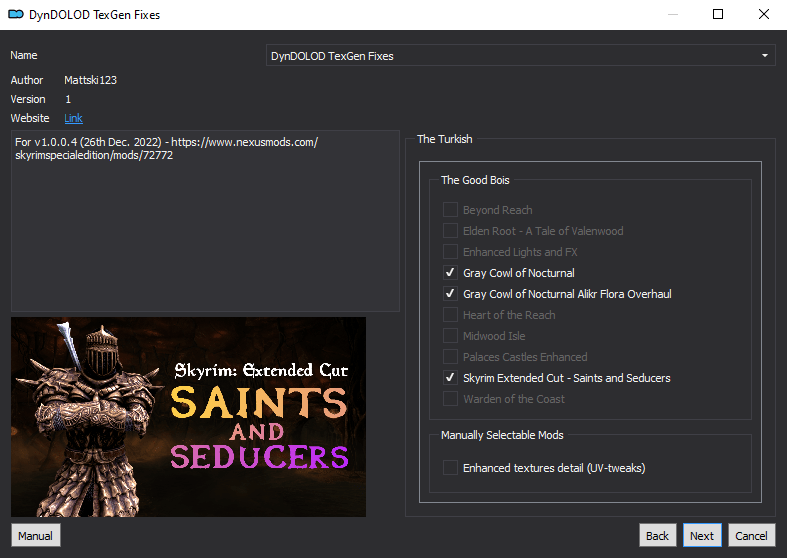Click the author name Mattski123
The image size is (787, 558).
[x=90, y=80]
